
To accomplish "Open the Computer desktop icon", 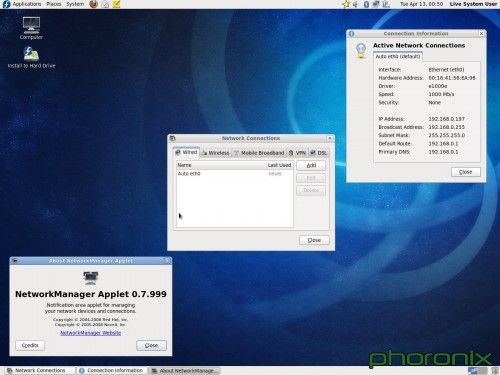I will (x=31, y=28).
